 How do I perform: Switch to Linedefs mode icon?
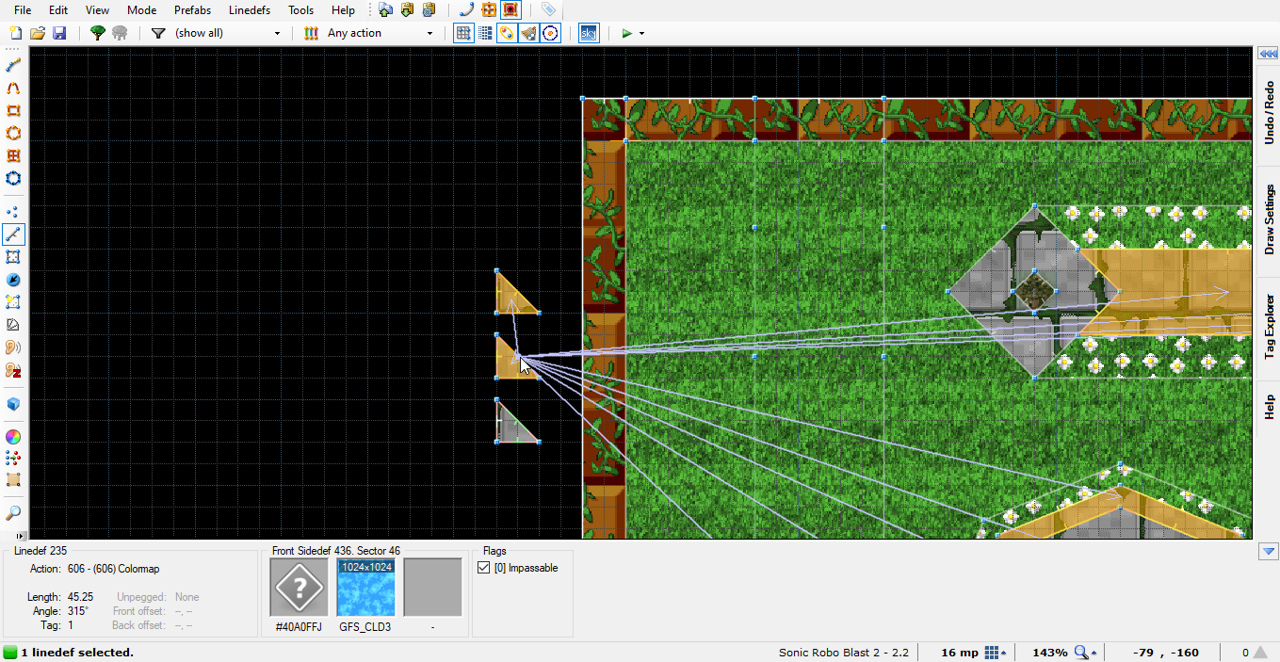tap(14, 235)
